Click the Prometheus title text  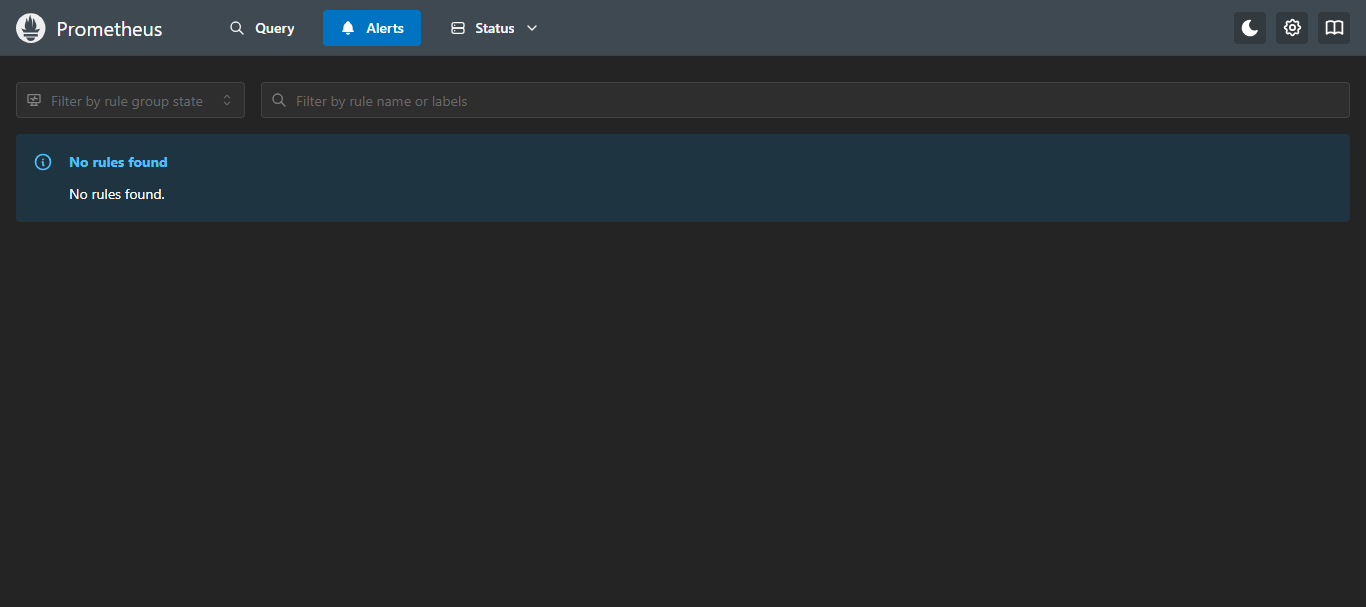click(109, 29)
